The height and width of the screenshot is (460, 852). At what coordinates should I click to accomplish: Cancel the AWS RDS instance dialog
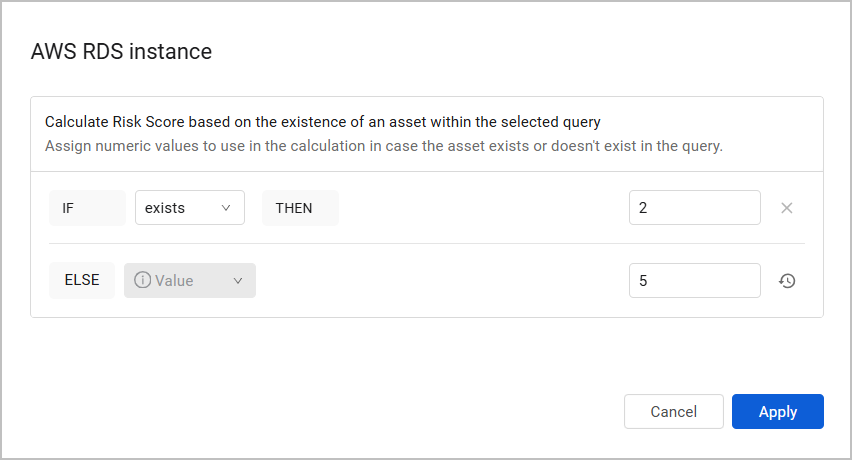[x=673, y=412]
